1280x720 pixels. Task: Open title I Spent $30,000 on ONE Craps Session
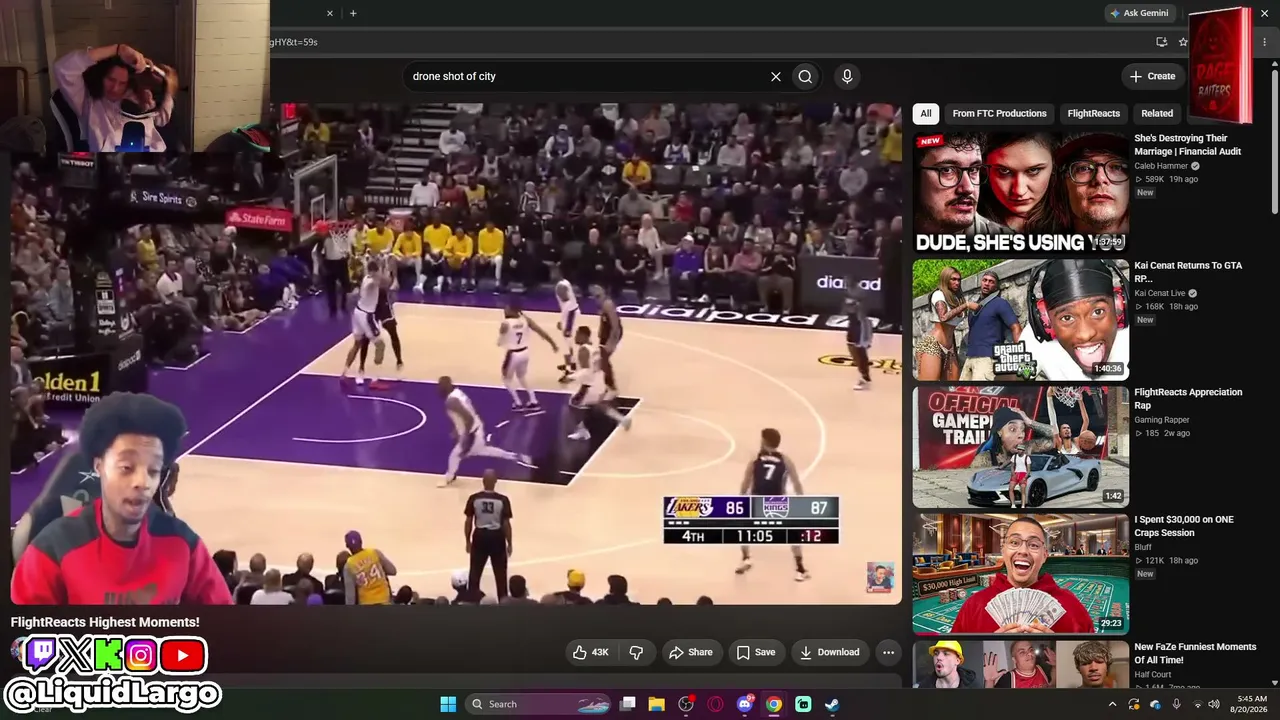1184,526
